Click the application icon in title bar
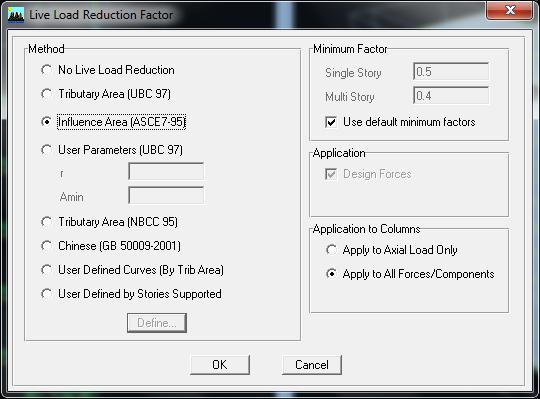The image size is (540, 399). point(16,15)
